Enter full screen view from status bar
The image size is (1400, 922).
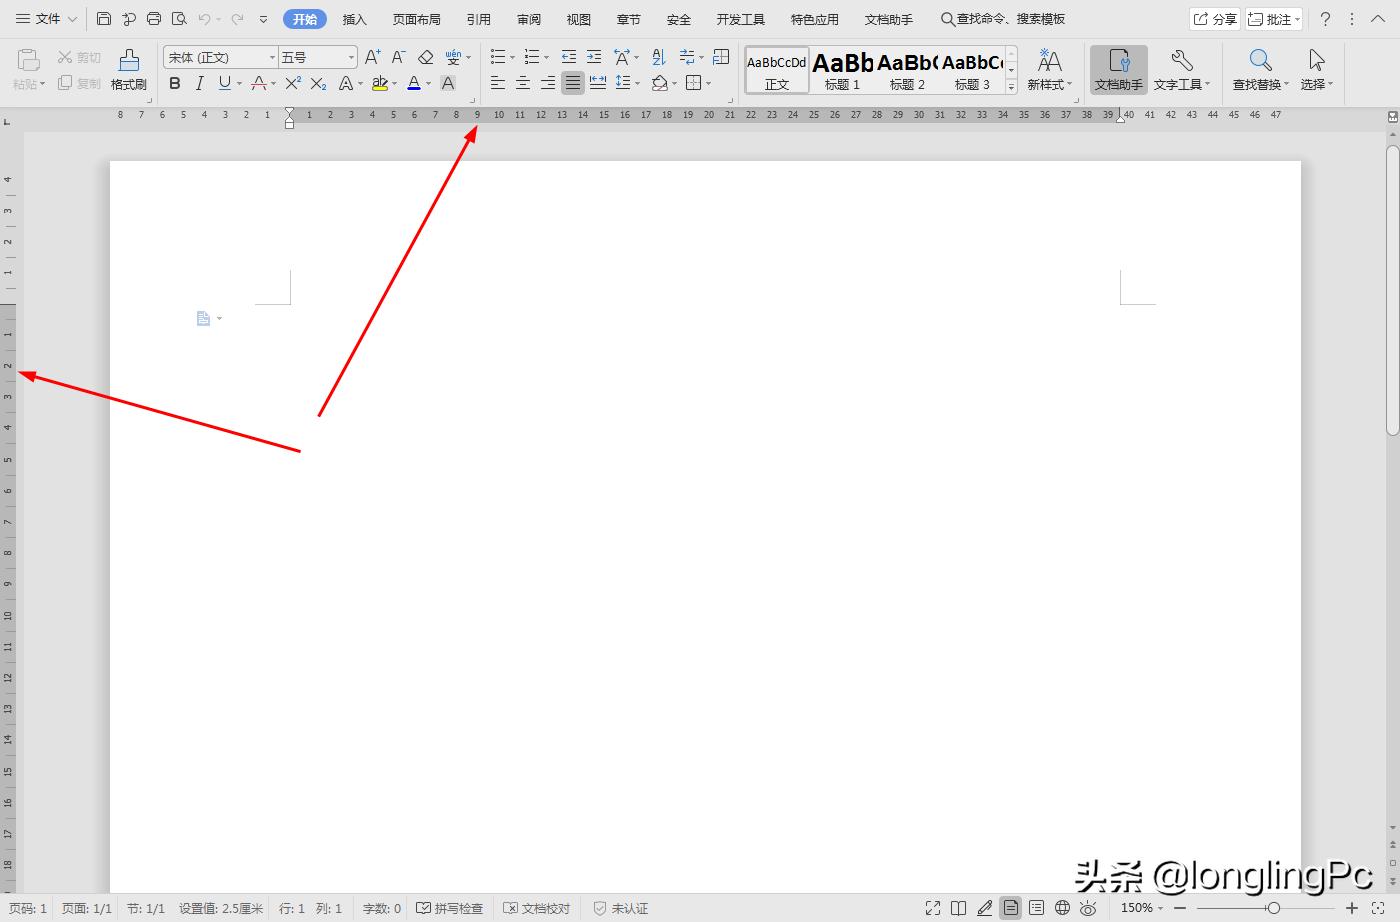point(933,908)
